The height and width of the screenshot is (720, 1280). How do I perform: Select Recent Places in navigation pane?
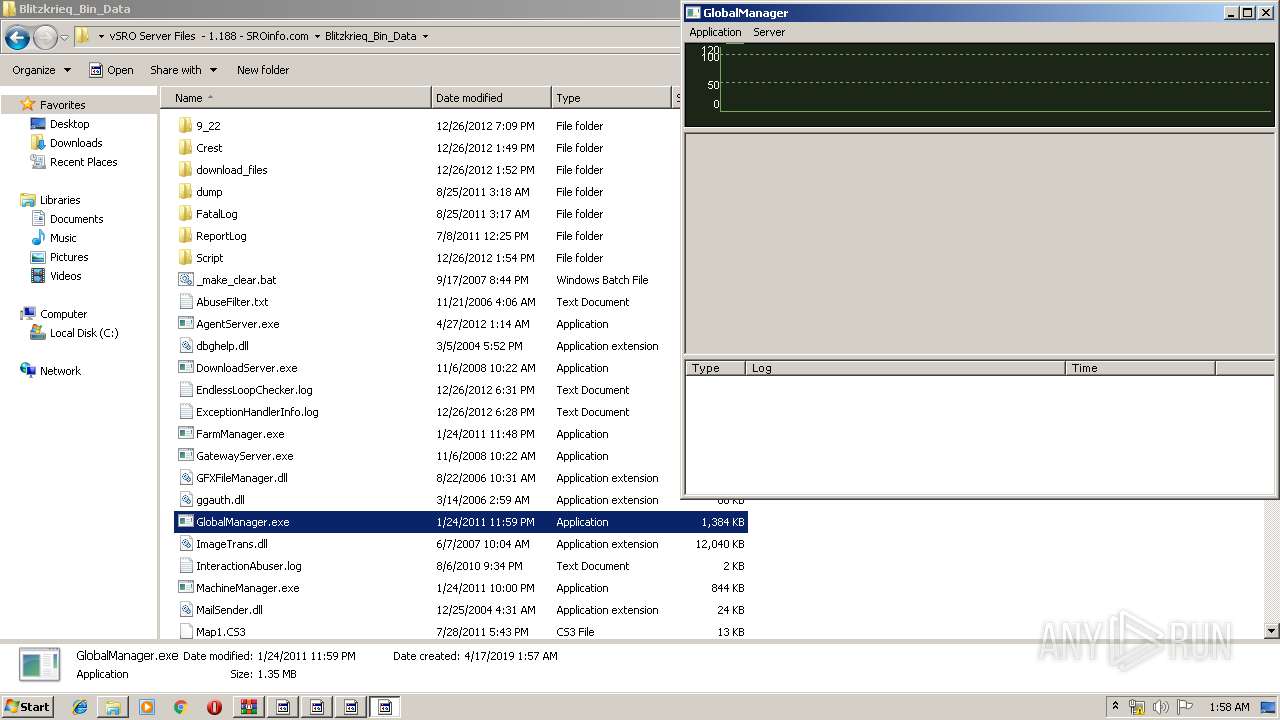coord(83,162)
